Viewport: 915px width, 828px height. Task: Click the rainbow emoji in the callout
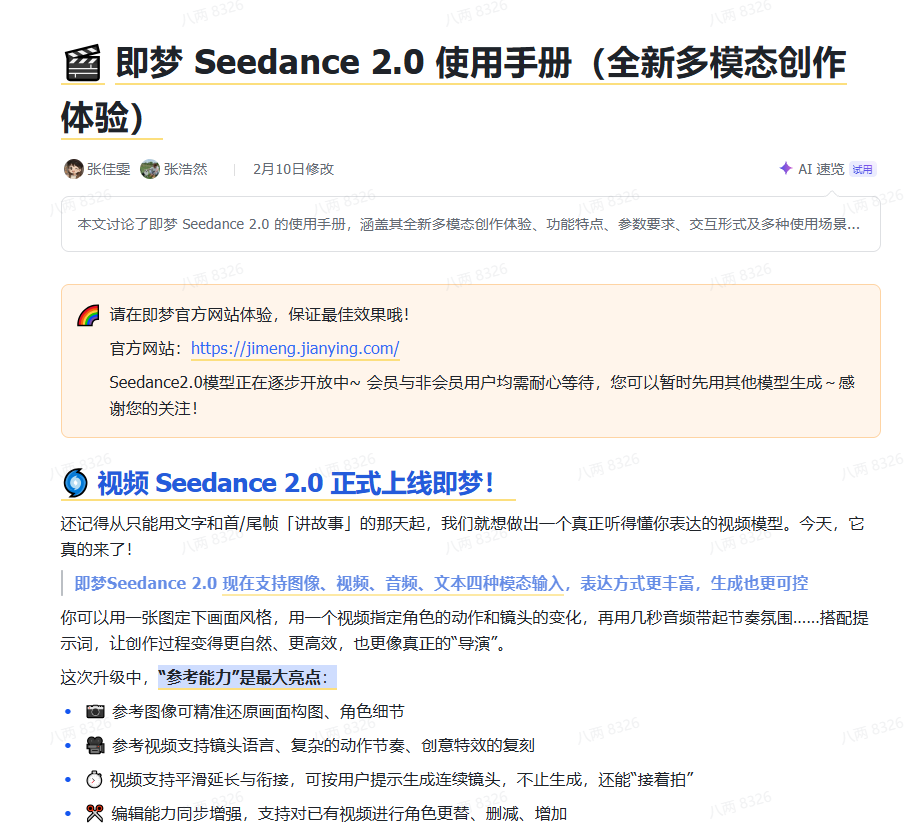(x=88, y=316)
